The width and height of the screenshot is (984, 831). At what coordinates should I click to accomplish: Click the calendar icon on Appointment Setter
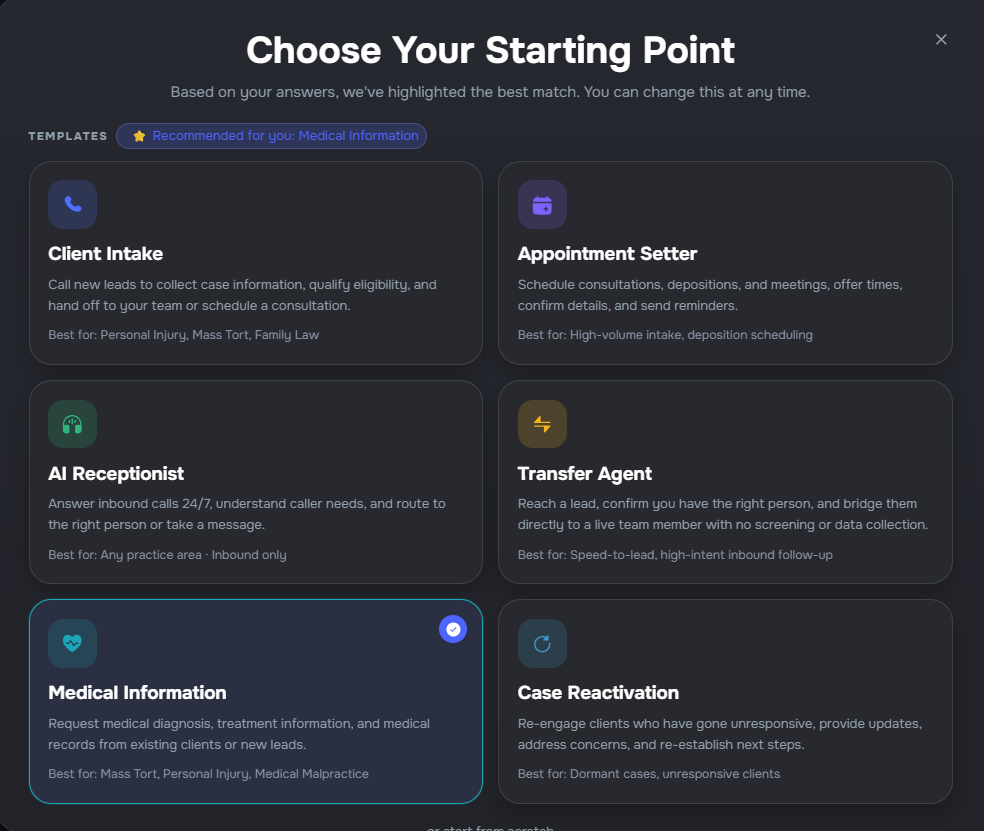542,204
